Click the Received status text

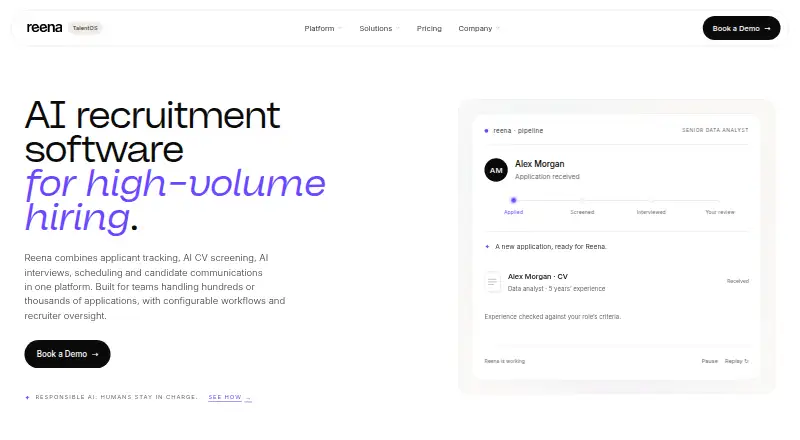[x=738, y=281]
